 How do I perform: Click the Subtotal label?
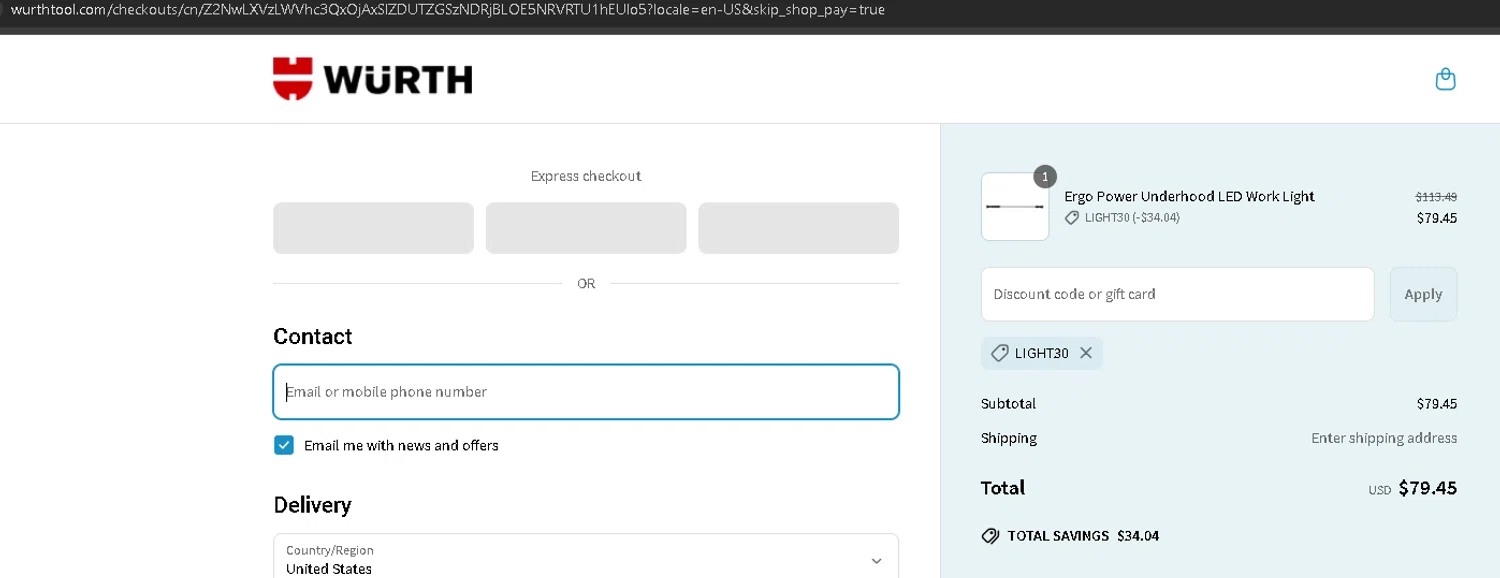coord(1008,404)
